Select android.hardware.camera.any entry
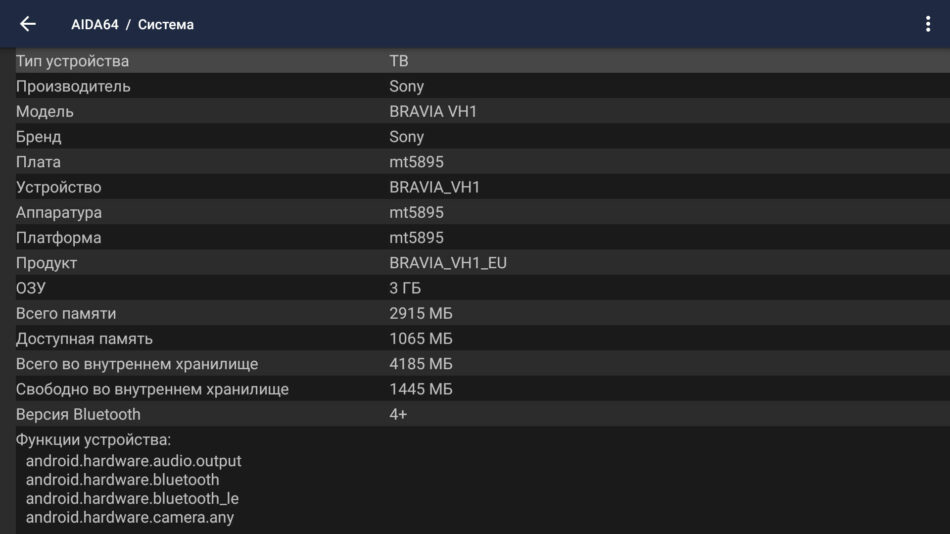The image size is (950, 534). pos(130,518)
